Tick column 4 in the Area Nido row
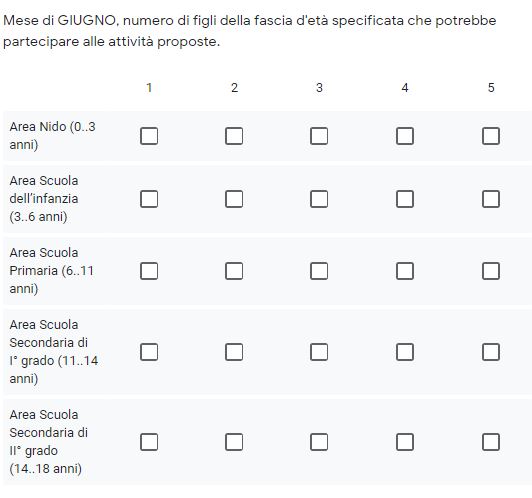The image size is (532, 498). coord(405,136)
